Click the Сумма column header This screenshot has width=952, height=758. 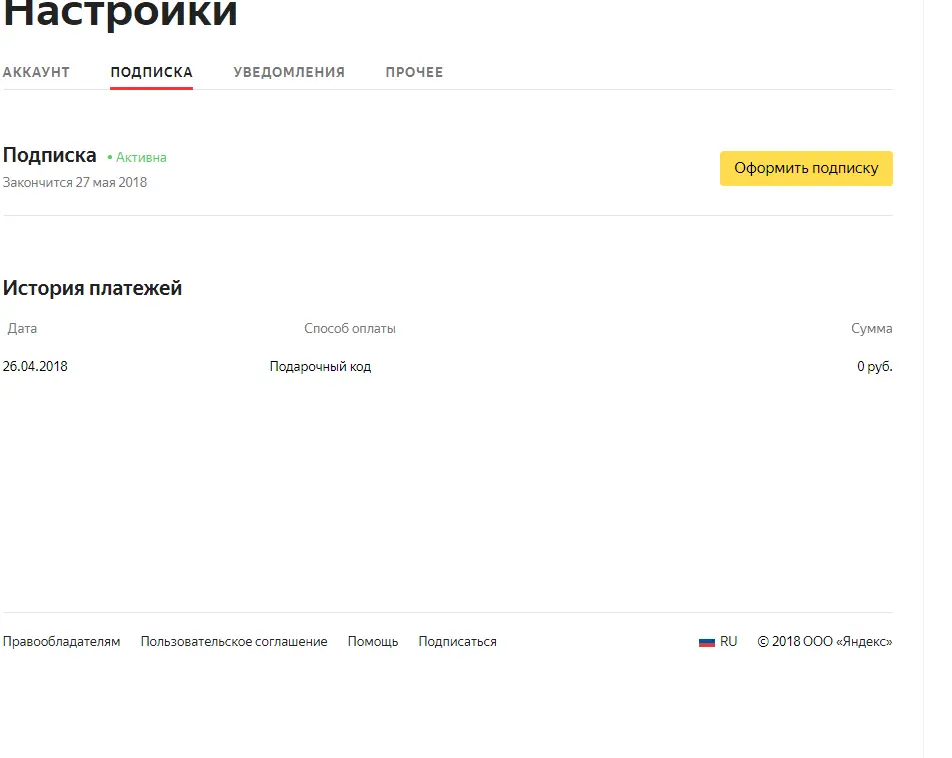tap(872, 329)
